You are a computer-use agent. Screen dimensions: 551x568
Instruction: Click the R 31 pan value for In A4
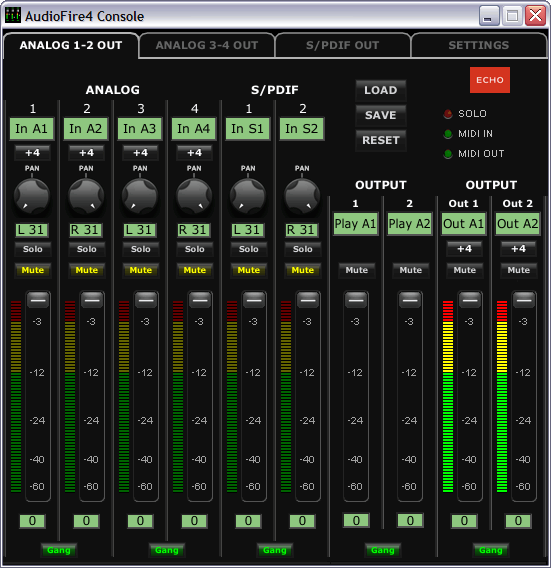(193, 230)
